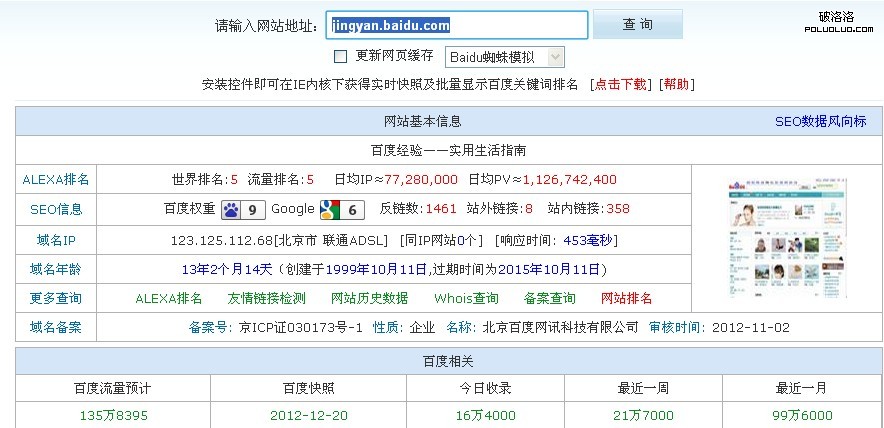Click the last month count 99万6000
The width and height of the screenshot is (884, 428).
[x=802, y=416]
